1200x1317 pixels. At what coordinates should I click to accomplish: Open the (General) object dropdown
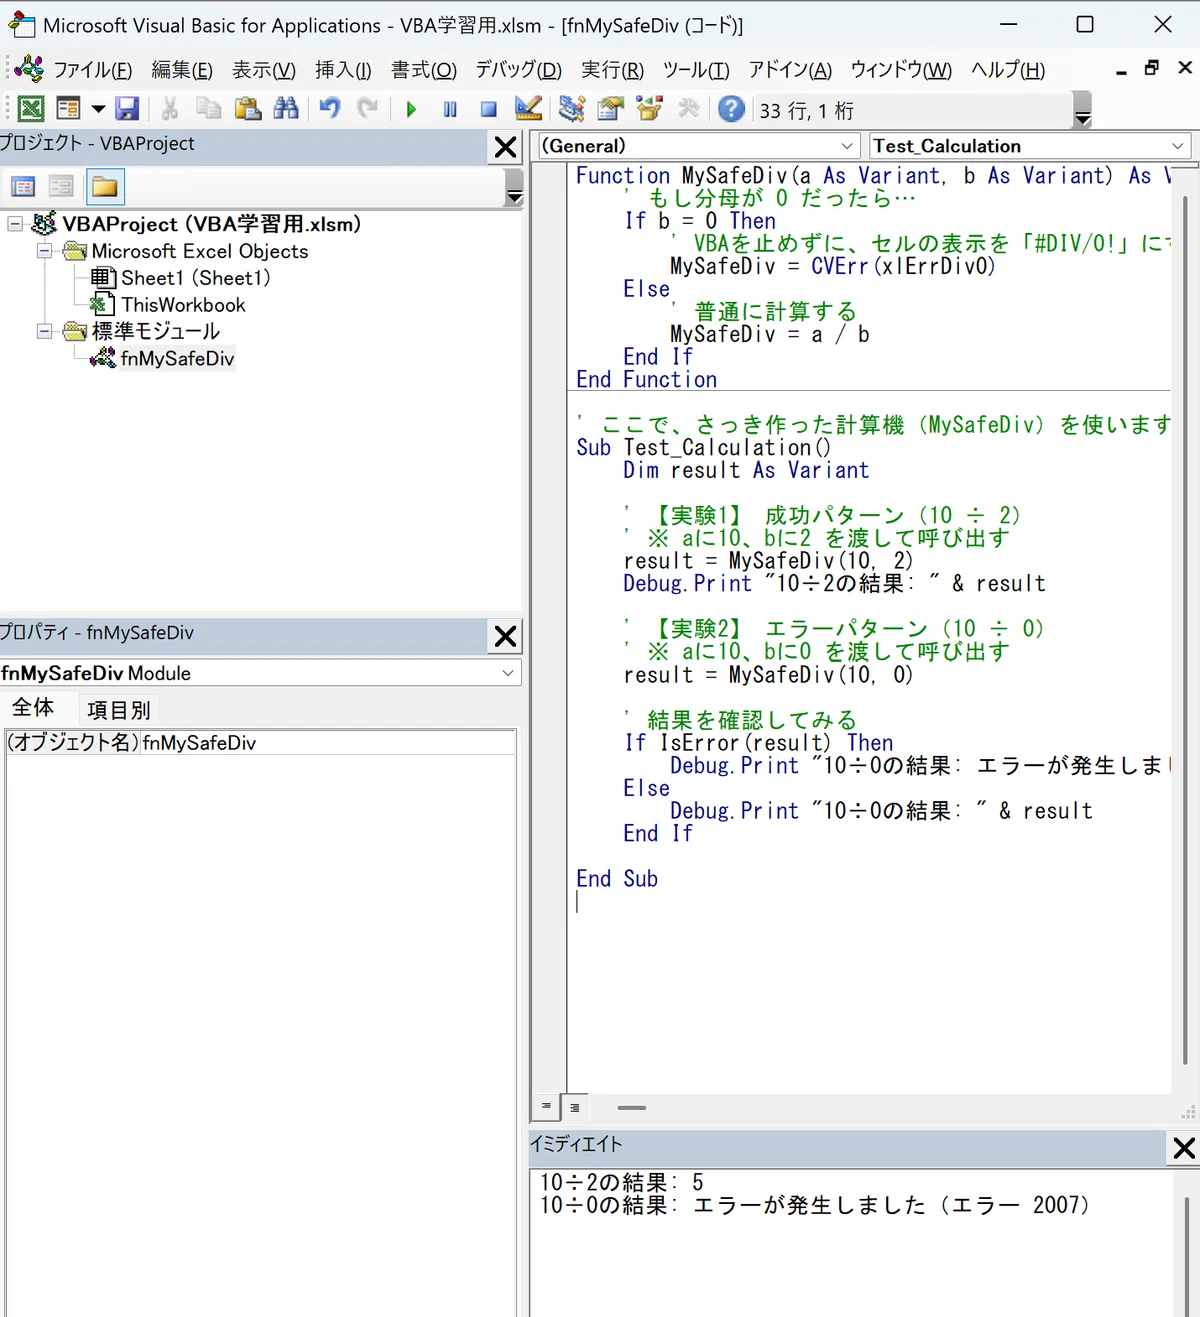847,146
